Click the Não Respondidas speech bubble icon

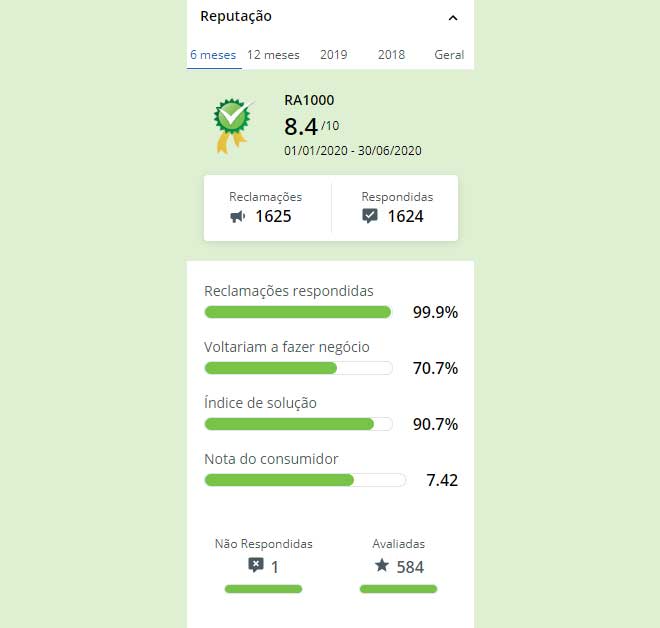pyautogui.click(x=255, y=565)
